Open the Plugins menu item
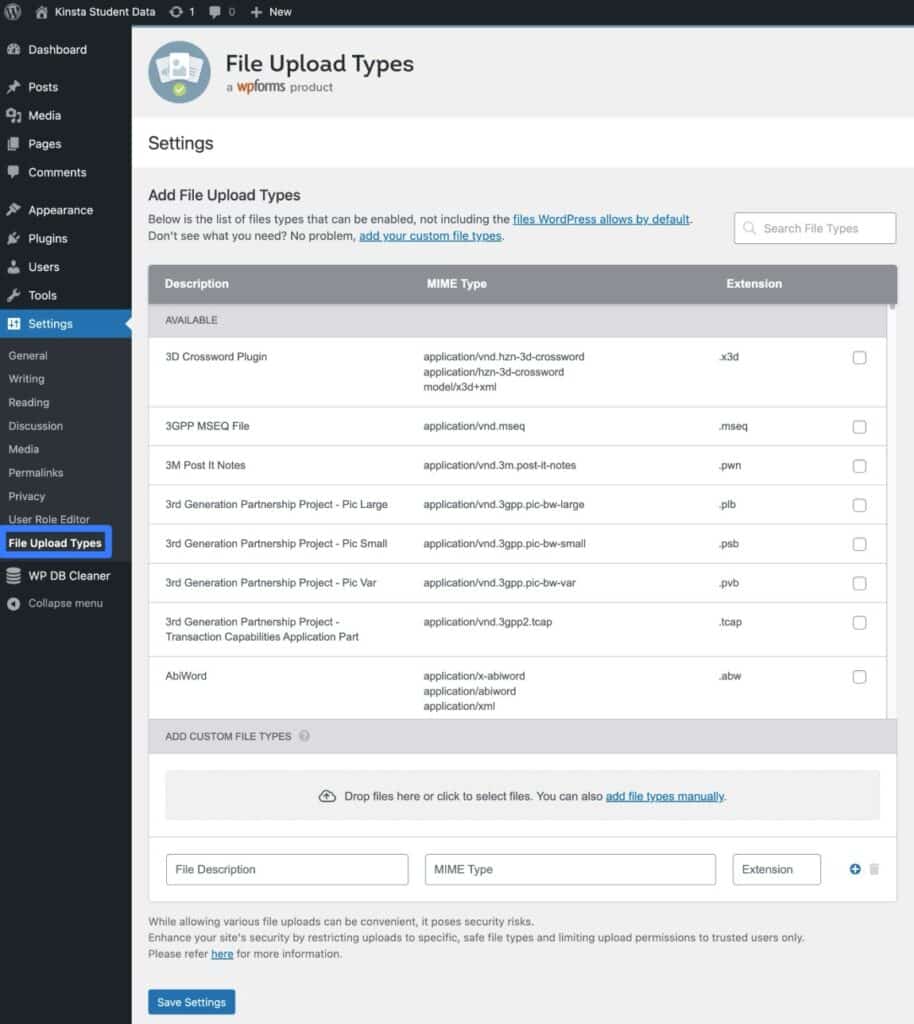914x1024 pixels. click(x=47, y=238)
